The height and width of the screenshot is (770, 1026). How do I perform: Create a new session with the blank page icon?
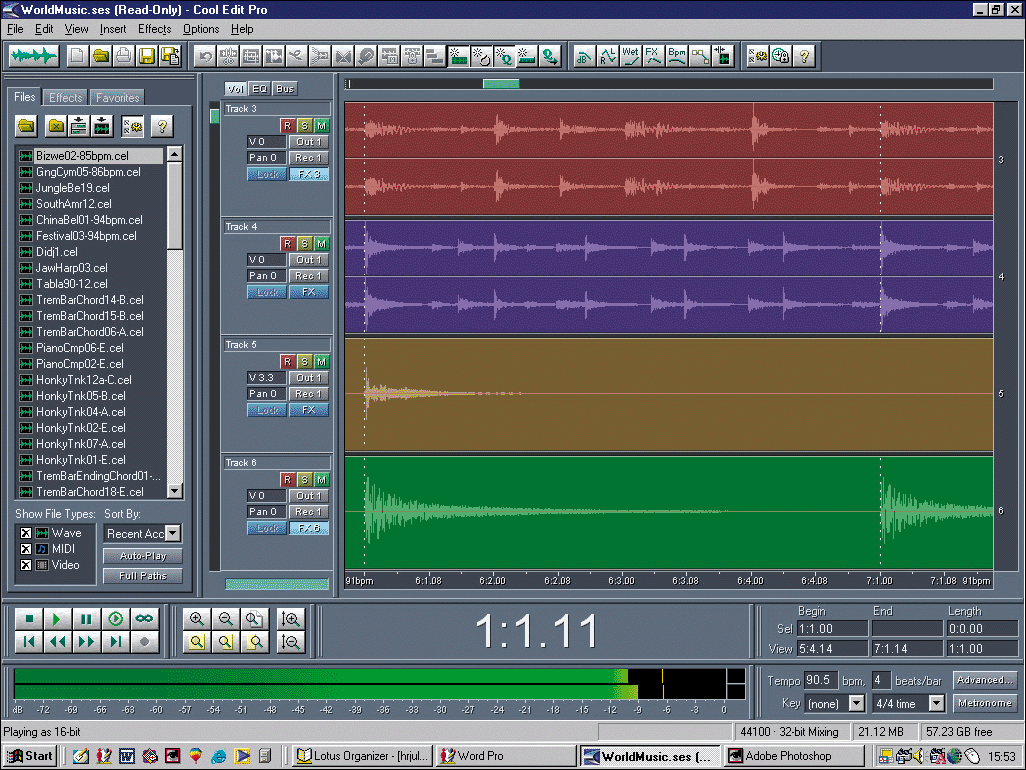pyautogui.click(x=77, y=56)
